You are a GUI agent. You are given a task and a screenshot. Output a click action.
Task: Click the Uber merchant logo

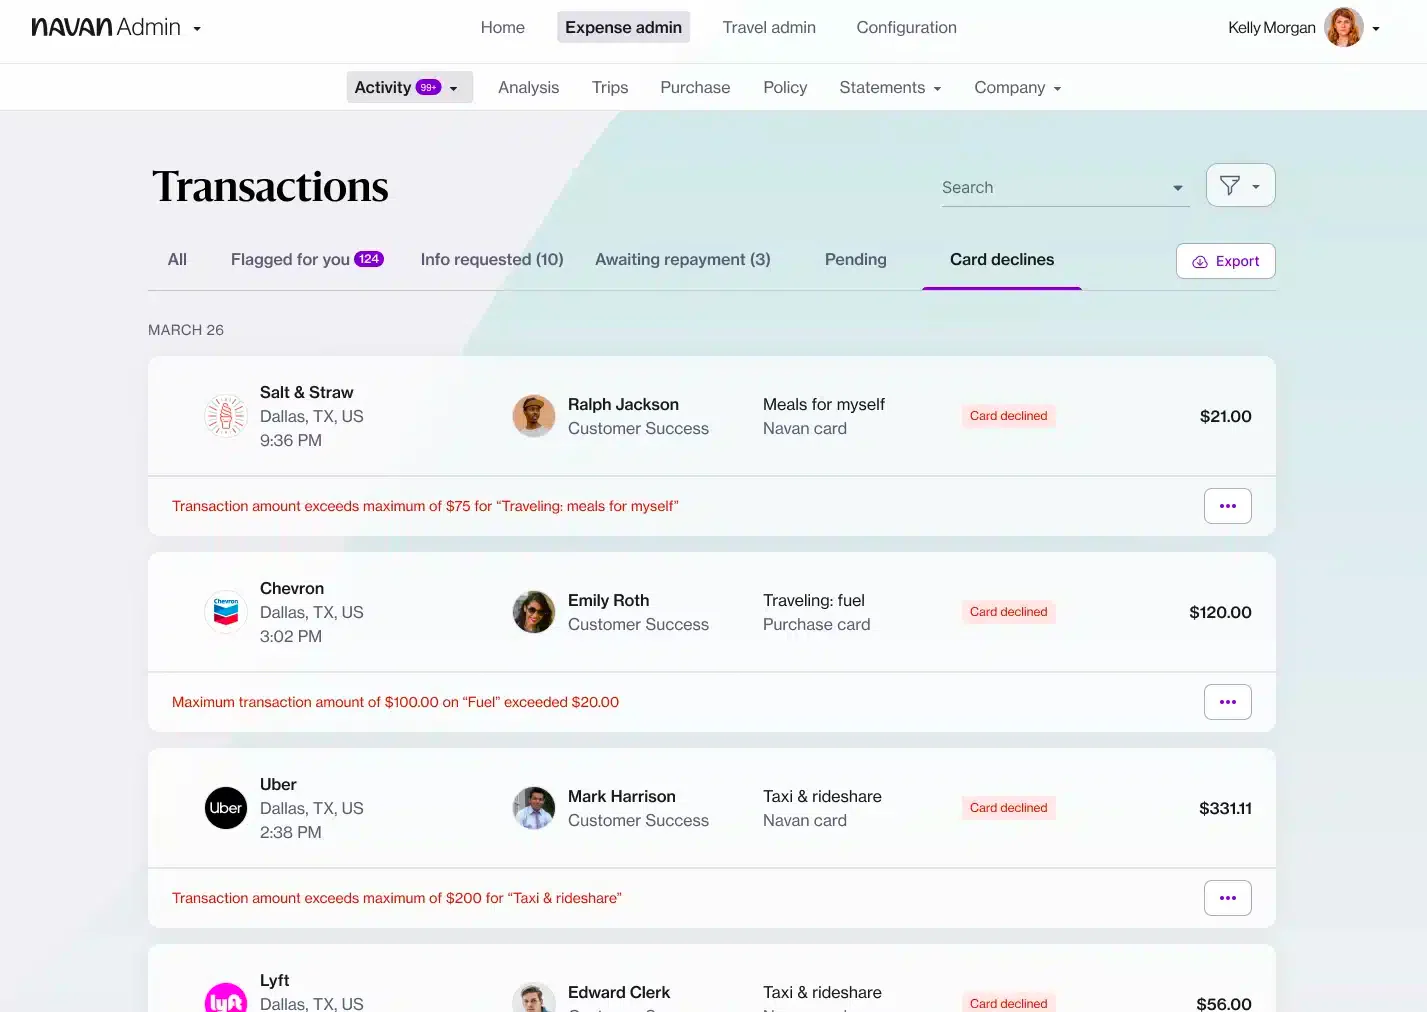click(226, 808)
